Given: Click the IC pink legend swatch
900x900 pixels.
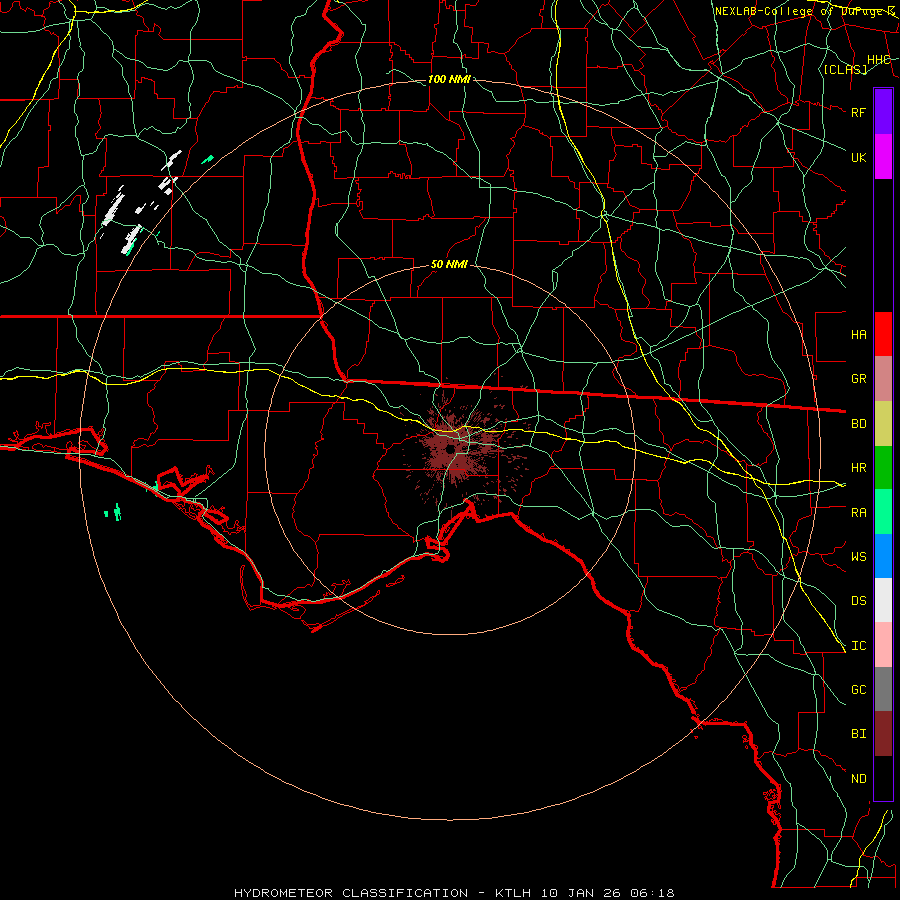Looking at the screenshot, I should pos(883,645).
